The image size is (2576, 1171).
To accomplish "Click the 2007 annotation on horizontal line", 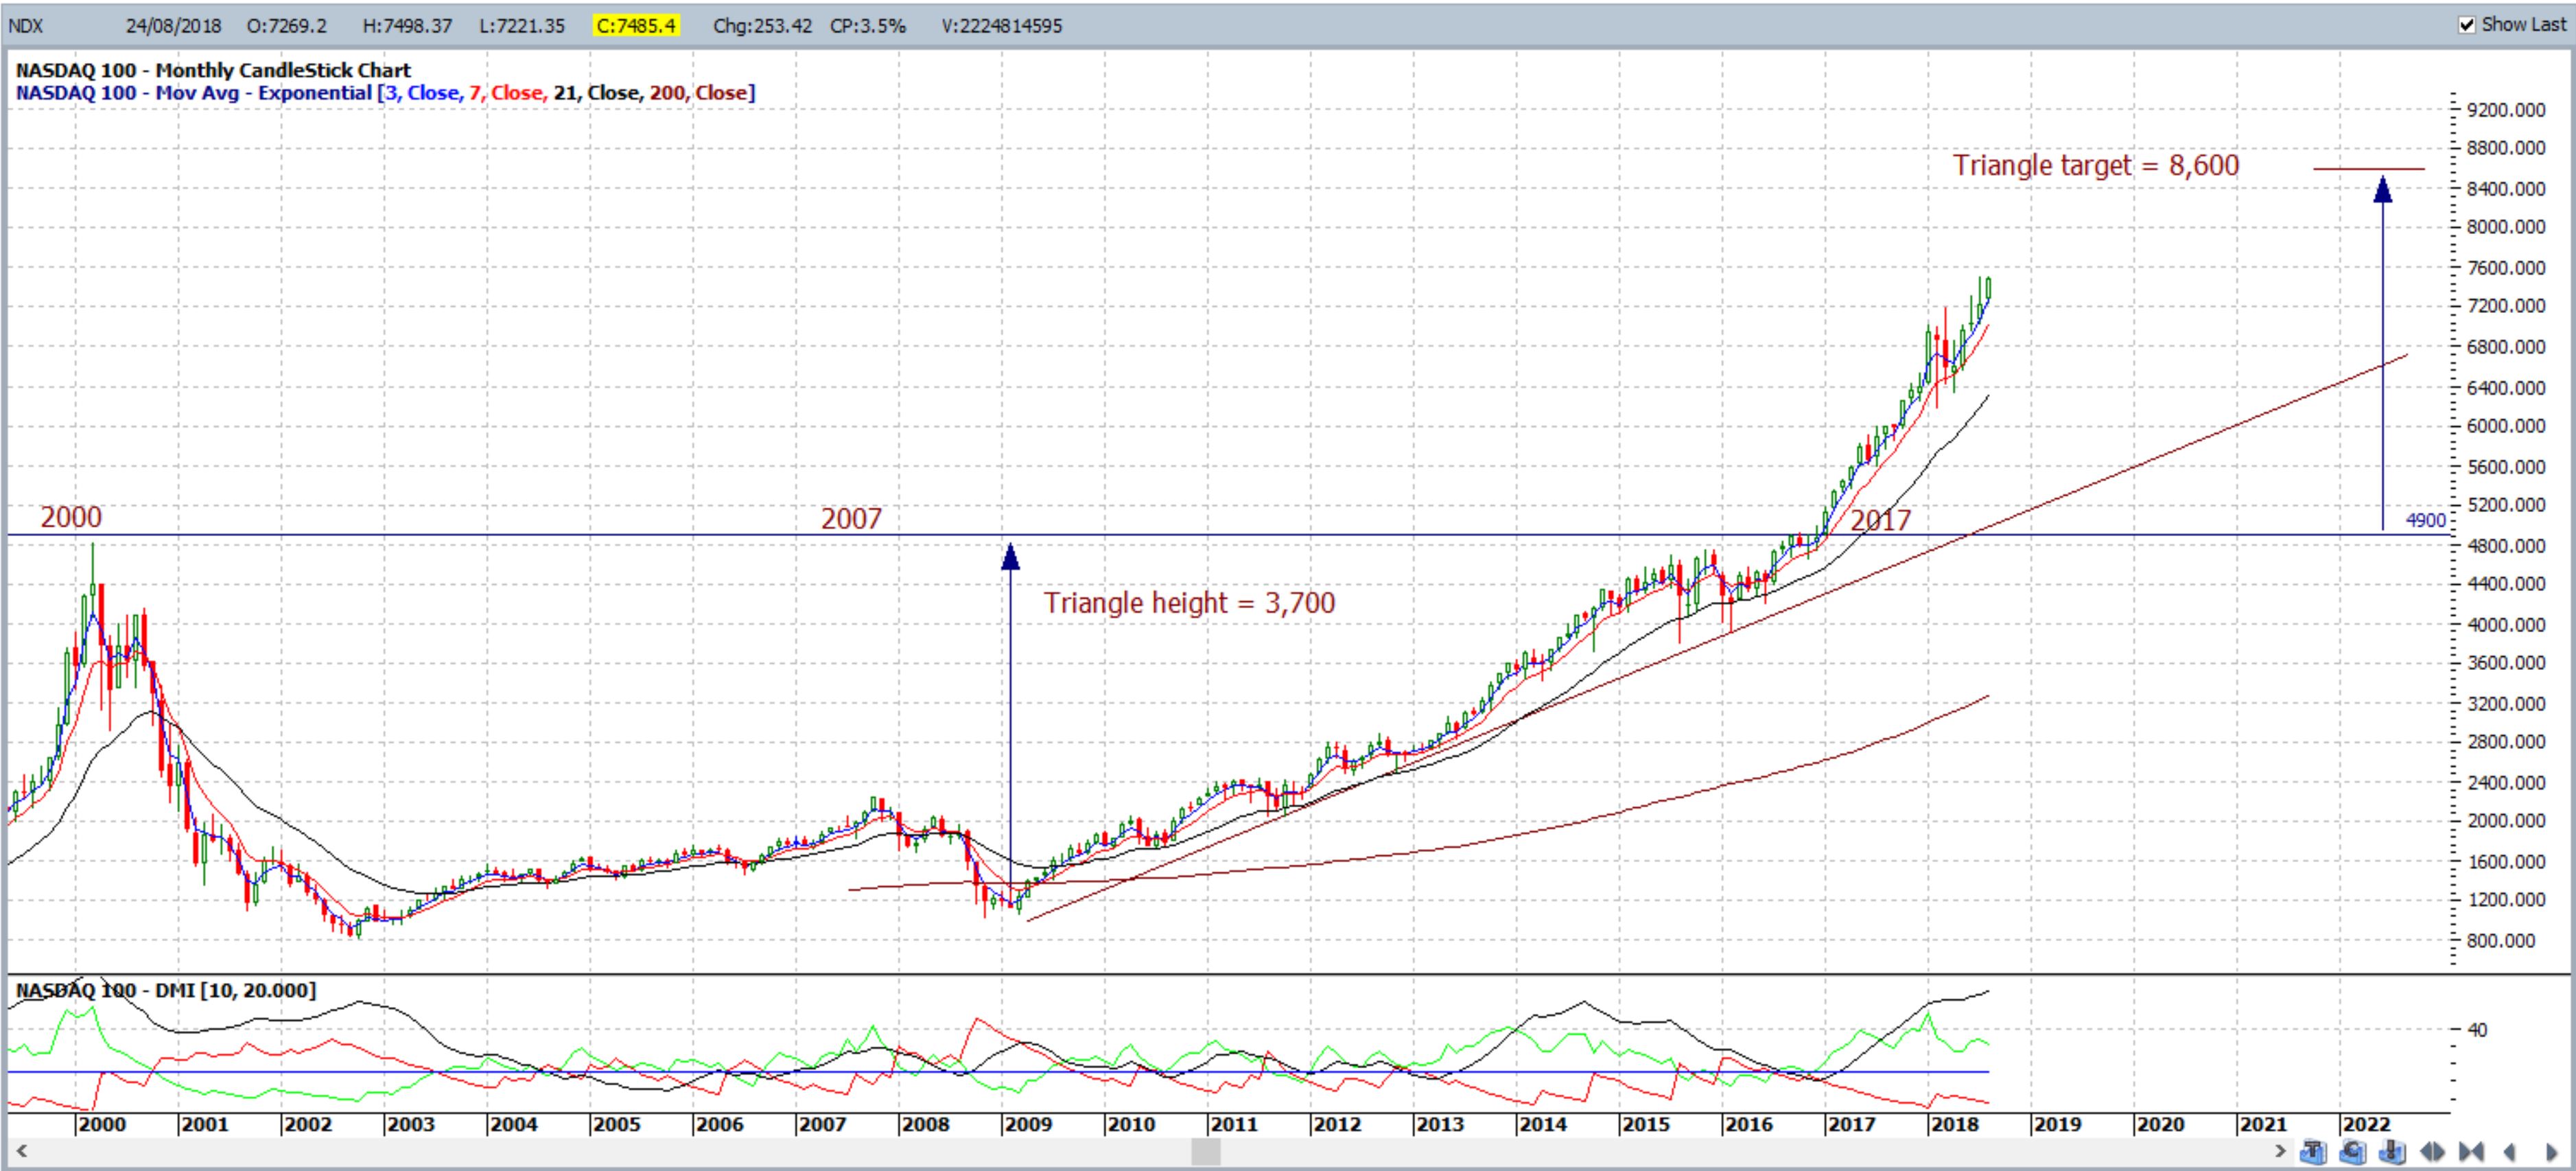I will point(851,518).
